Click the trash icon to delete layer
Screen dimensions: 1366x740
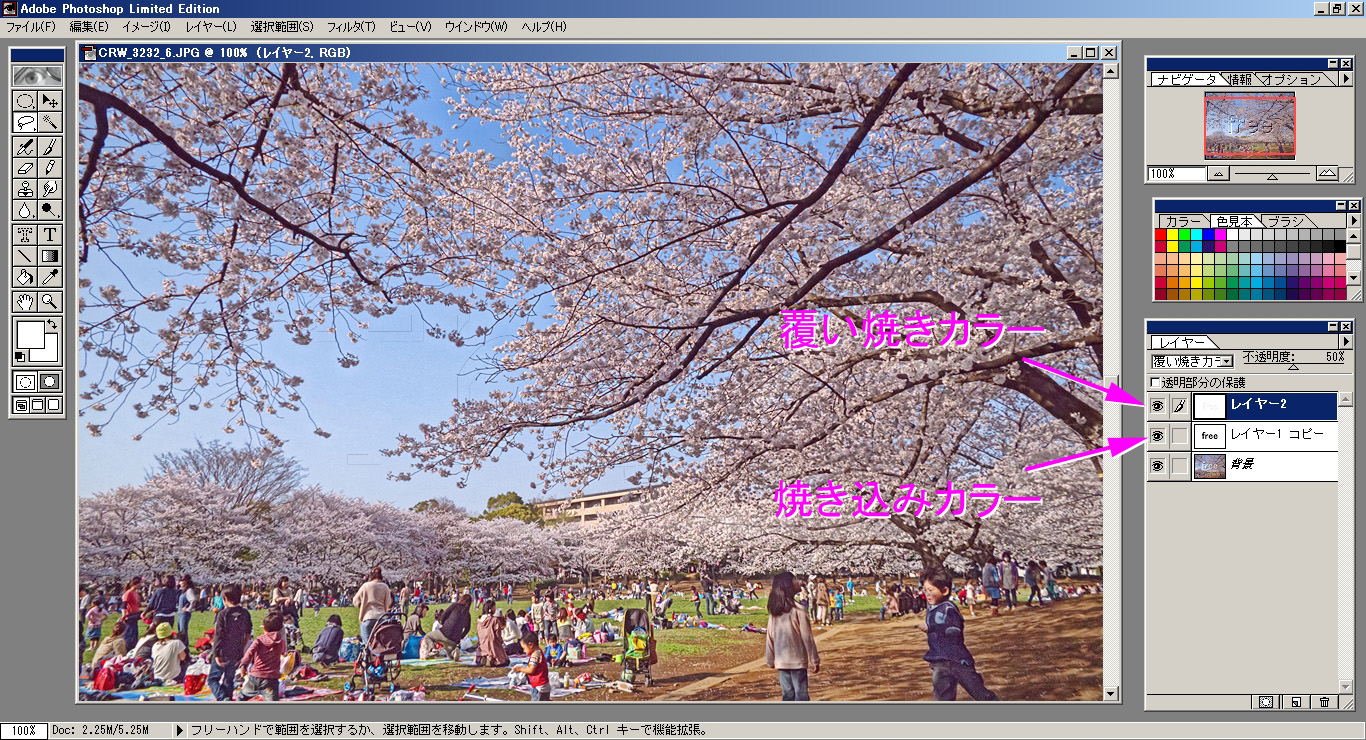(x=1325, y=702)
